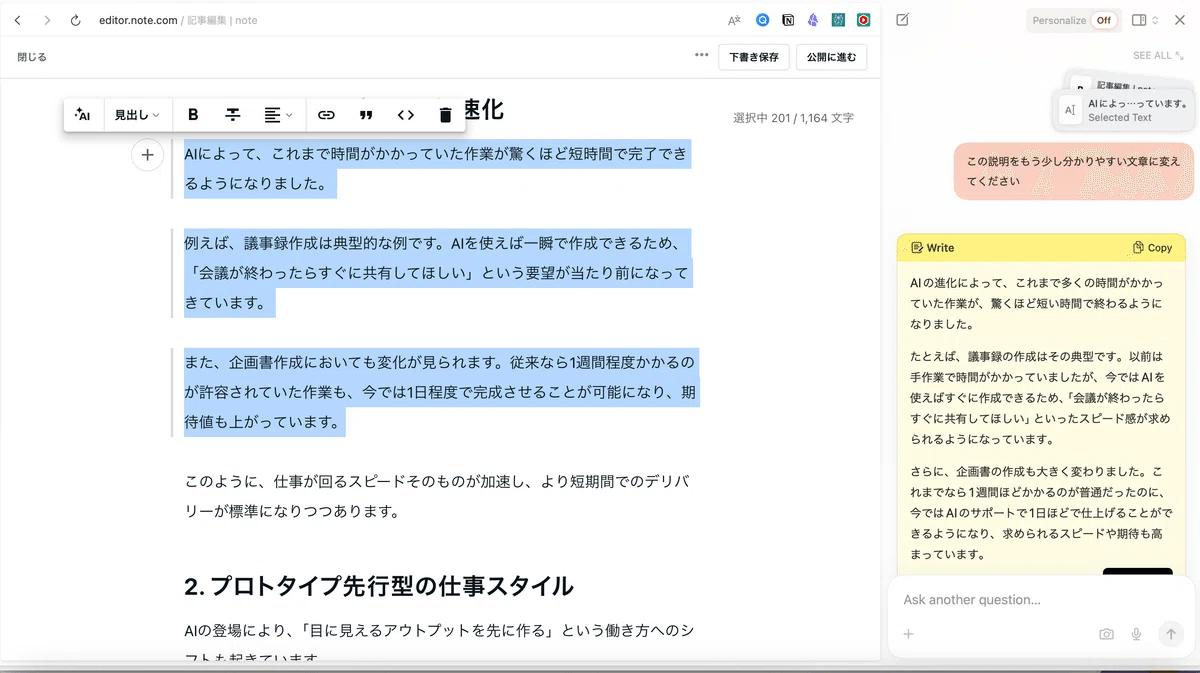
Task: Reload the editor.note.com page
Action: point(76,20)
